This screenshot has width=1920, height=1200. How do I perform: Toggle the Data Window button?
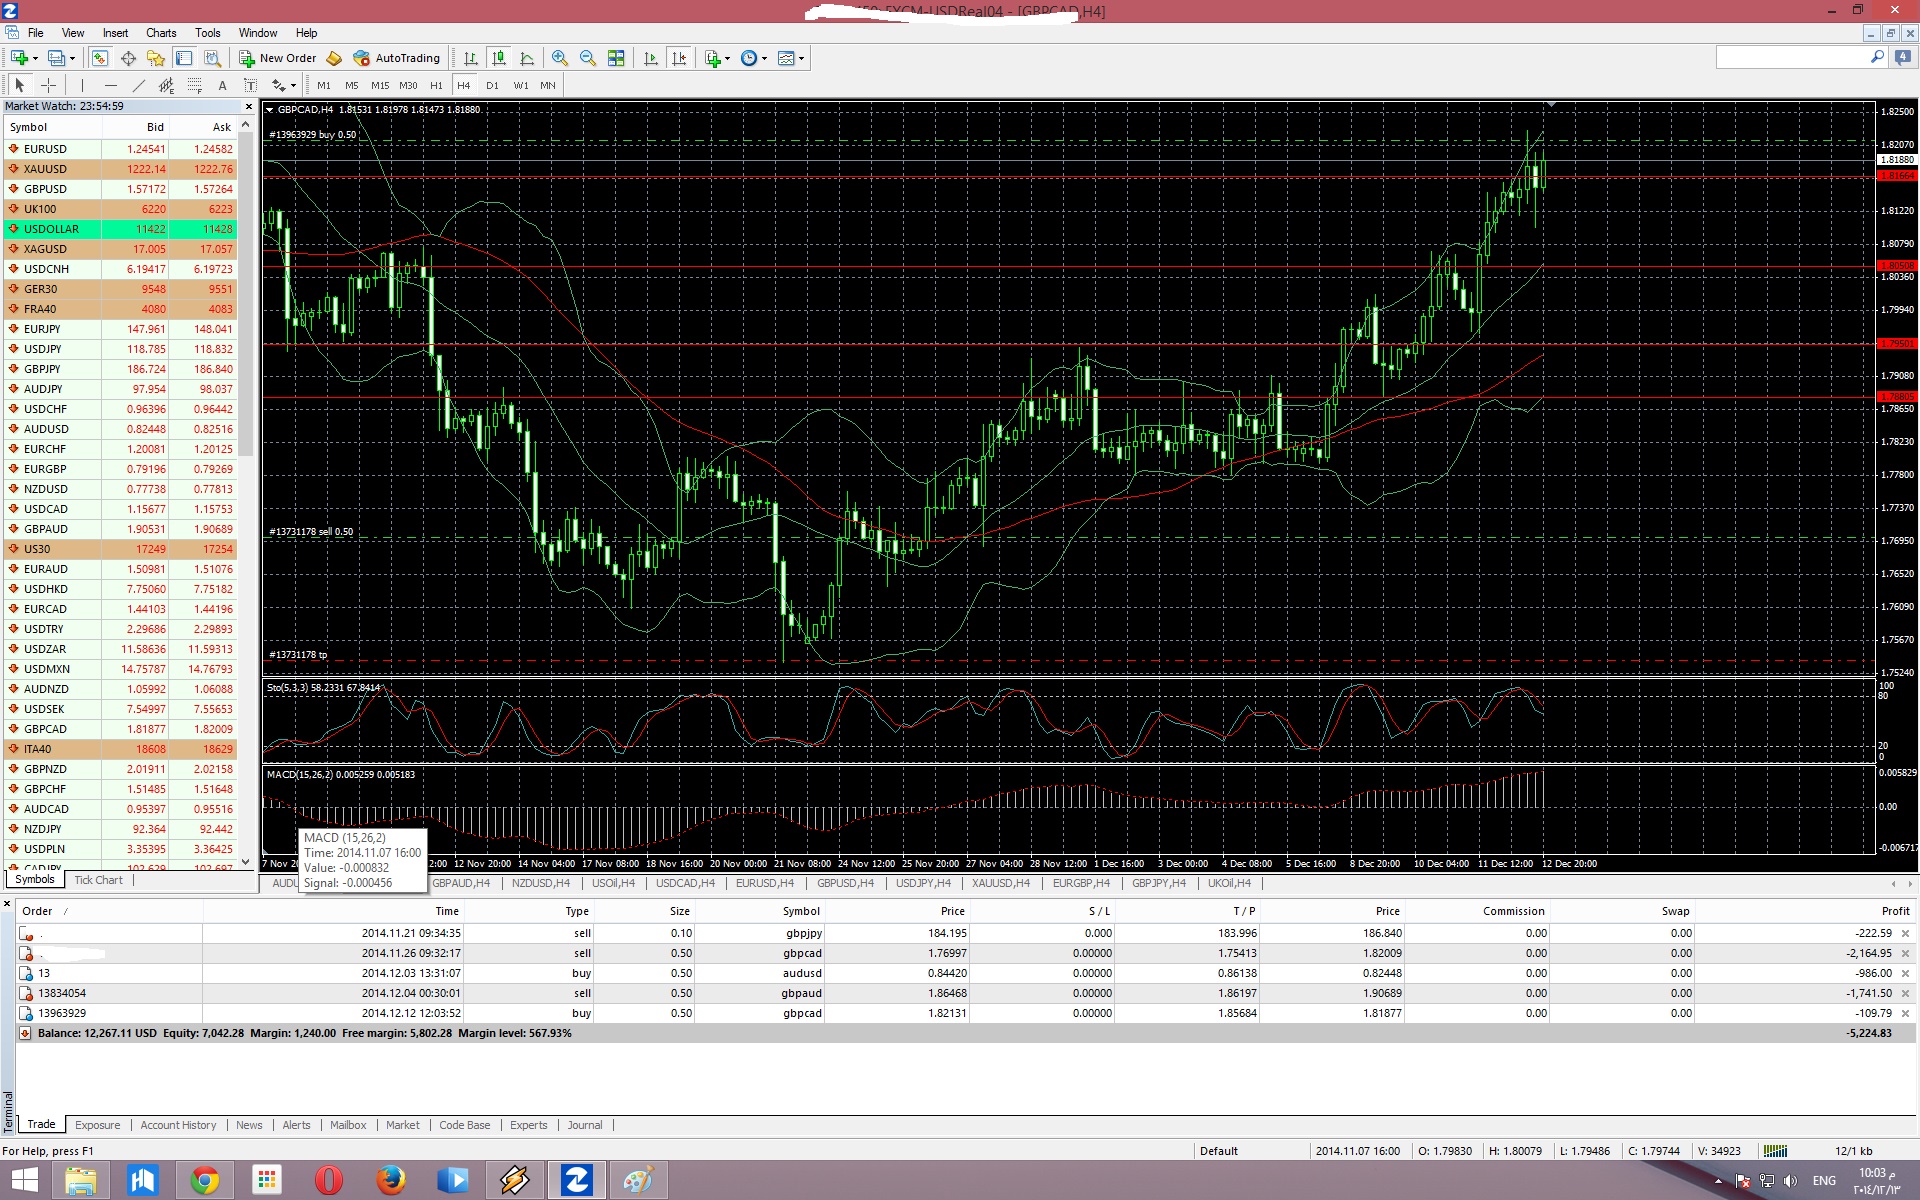pos(128,58)
